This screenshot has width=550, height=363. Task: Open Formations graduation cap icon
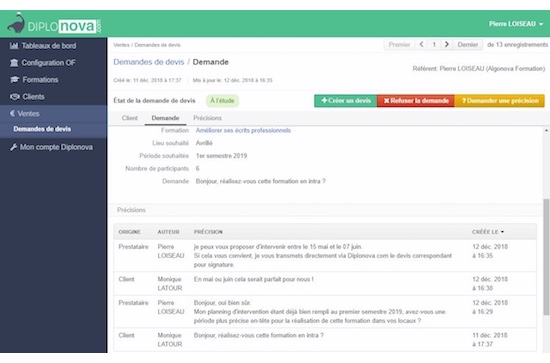tap(14, 80)
